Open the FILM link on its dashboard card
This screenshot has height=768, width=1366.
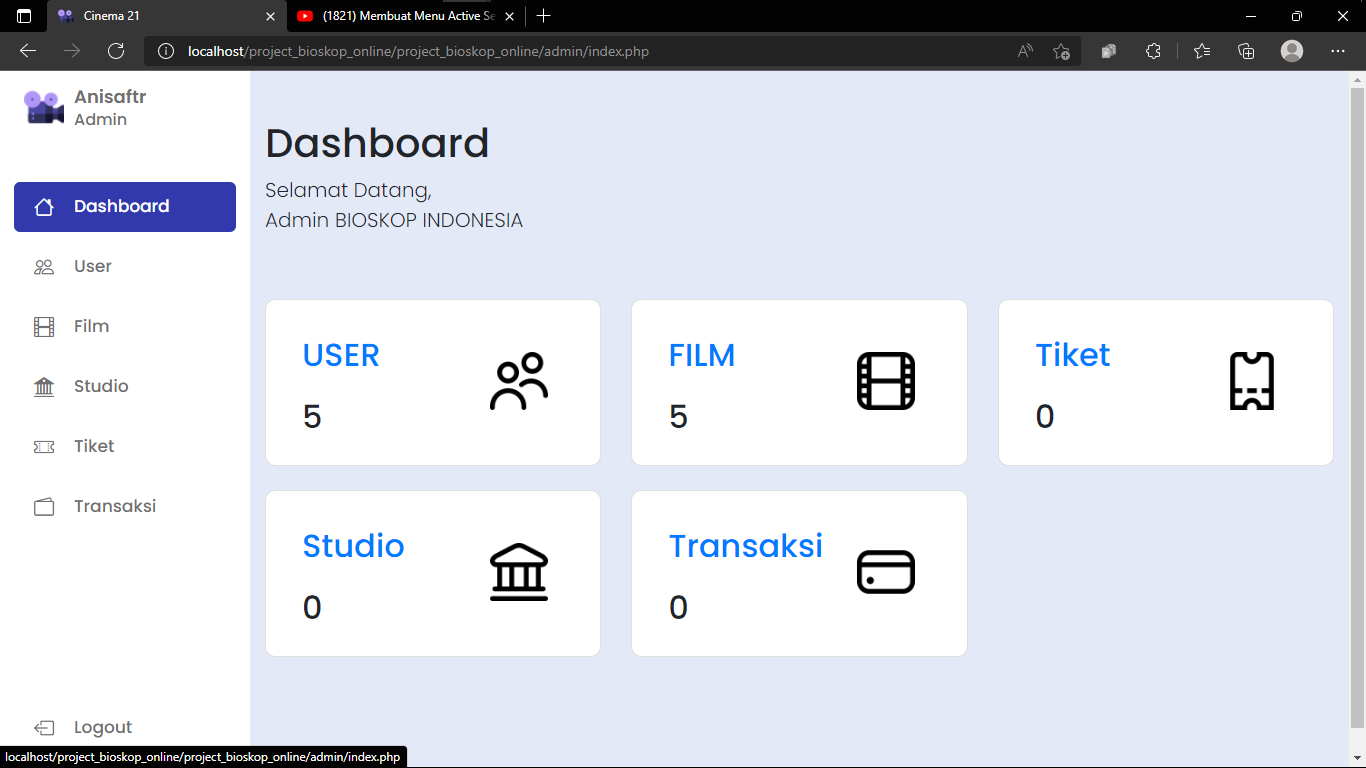tap(702, 355)
